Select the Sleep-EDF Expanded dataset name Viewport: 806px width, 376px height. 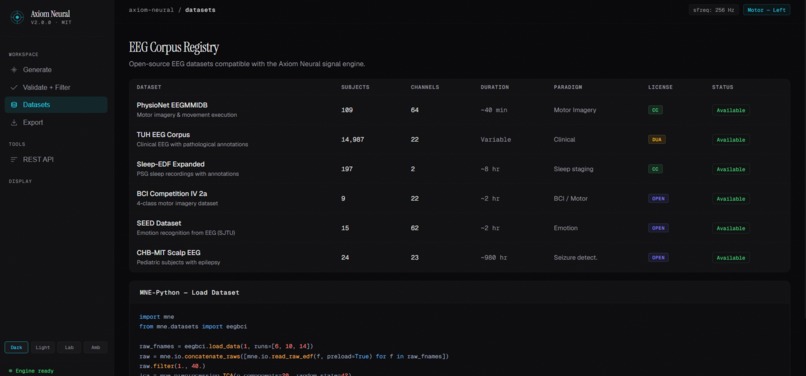click(x=171, y=164)
